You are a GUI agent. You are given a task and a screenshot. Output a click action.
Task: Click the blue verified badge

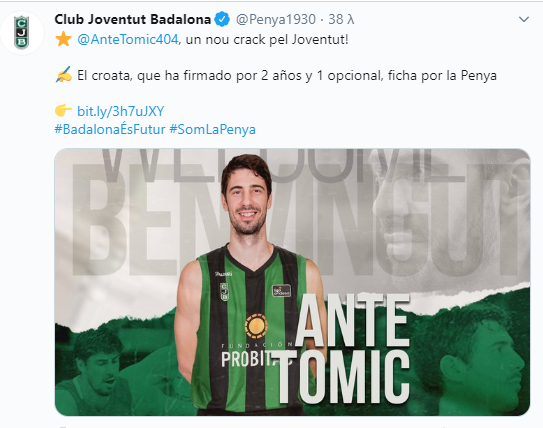click(x=222, y=19)
